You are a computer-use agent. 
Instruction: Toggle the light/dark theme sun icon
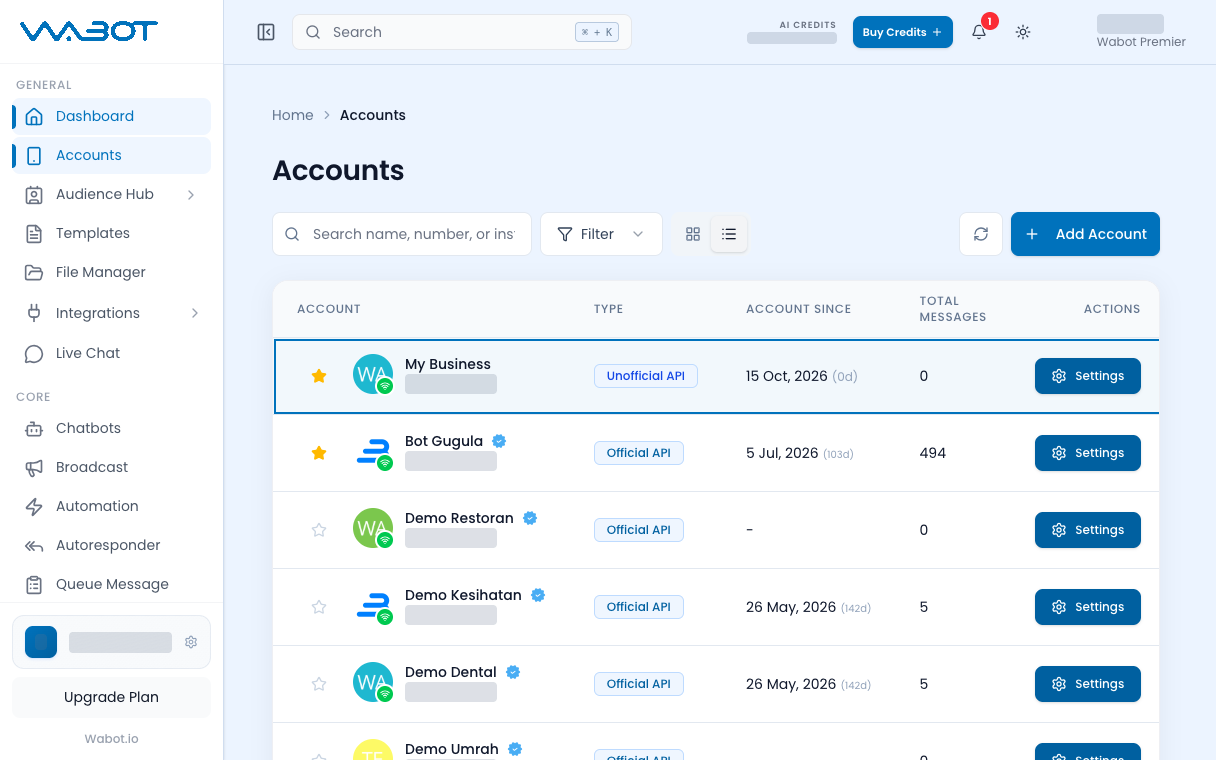point(1022,32)
